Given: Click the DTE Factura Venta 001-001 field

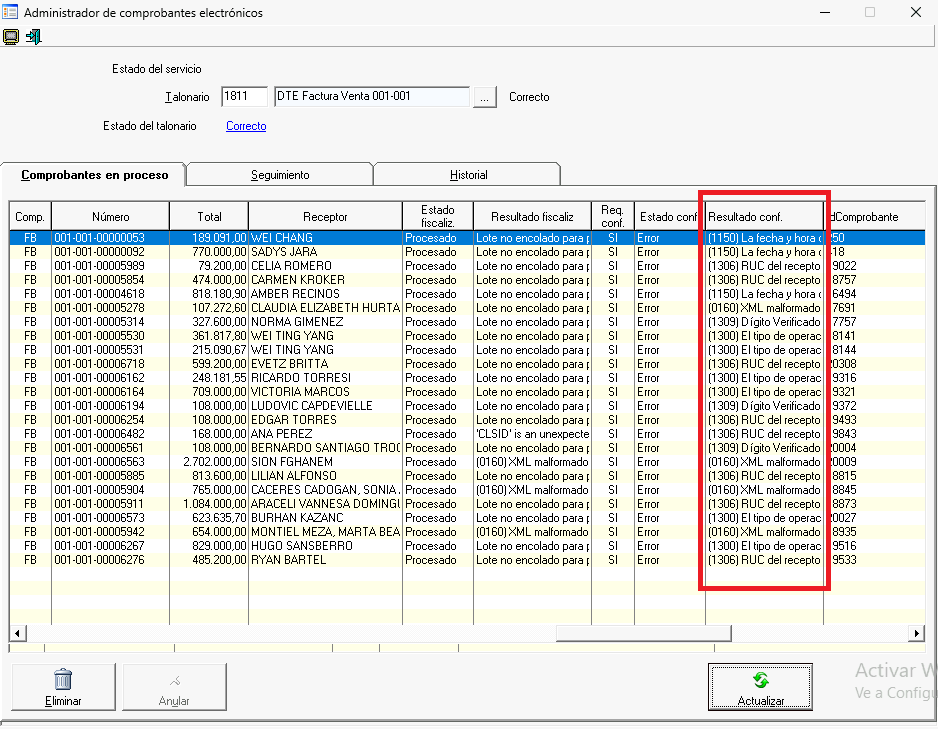Looking at the screenshot, I should pyautogui.click(x=370, y=97).
